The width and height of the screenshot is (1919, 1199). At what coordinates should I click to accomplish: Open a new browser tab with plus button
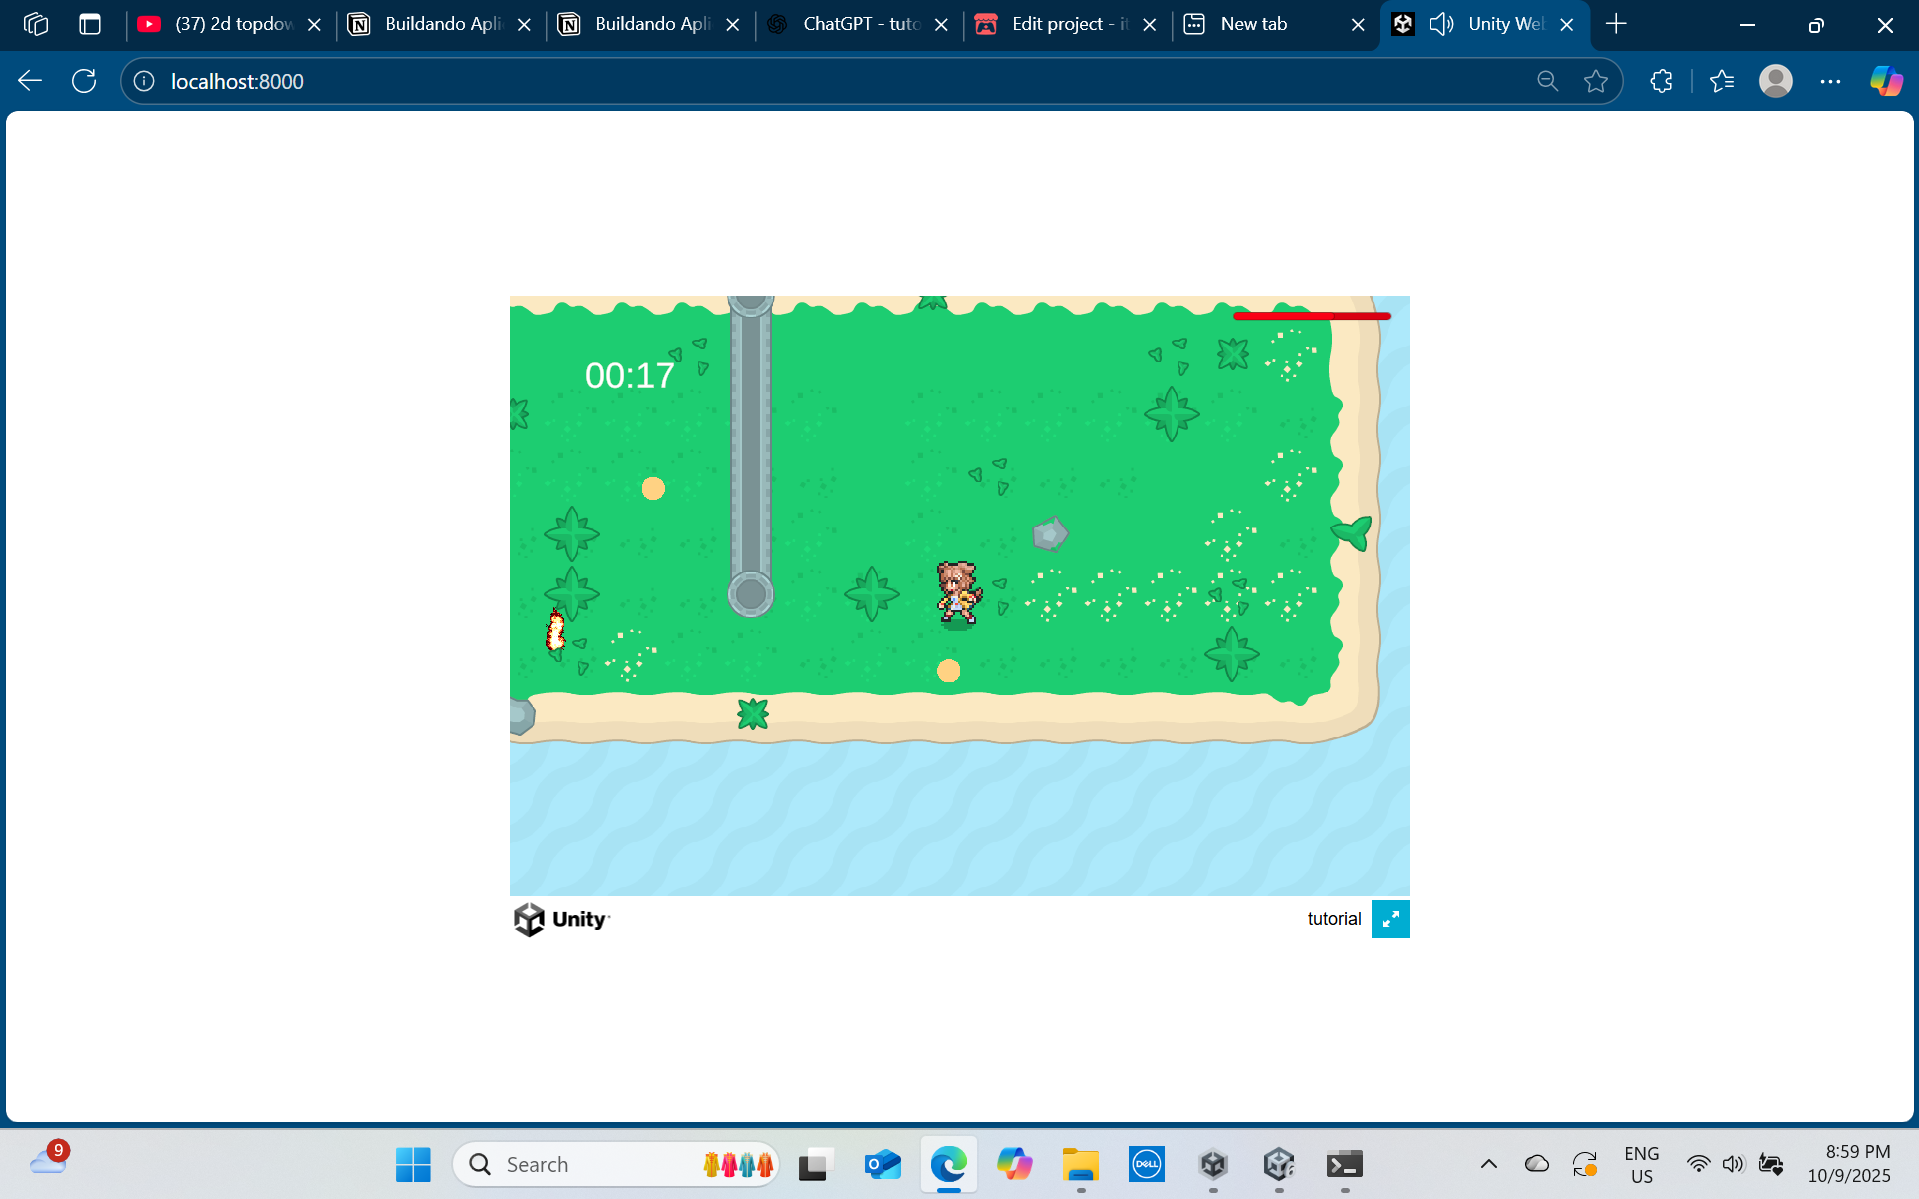click(1616, 24)
